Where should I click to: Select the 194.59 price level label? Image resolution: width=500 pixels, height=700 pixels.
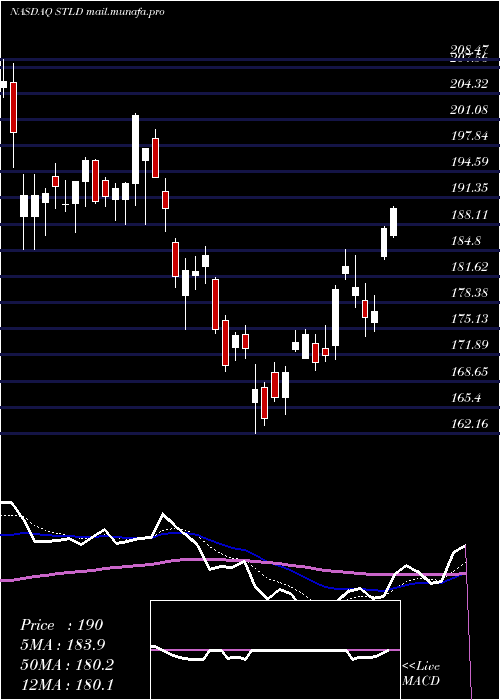point(469,162)
